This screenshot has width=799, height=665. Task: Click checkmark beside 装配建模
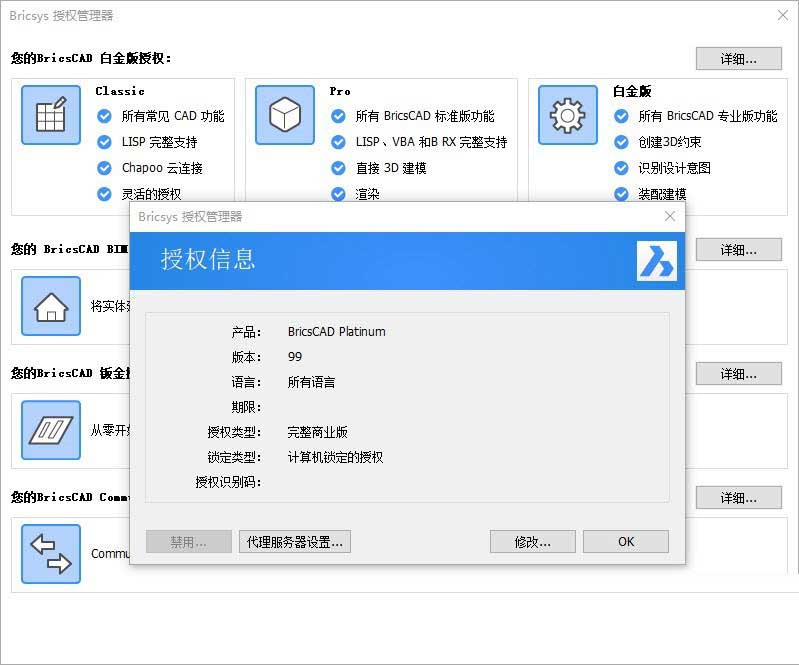(621, 194)
